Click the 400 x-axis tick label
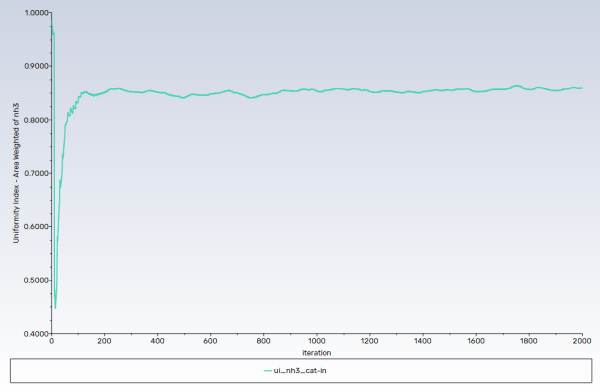The height and width of the screenshot is (392, 600). point(157,341)
